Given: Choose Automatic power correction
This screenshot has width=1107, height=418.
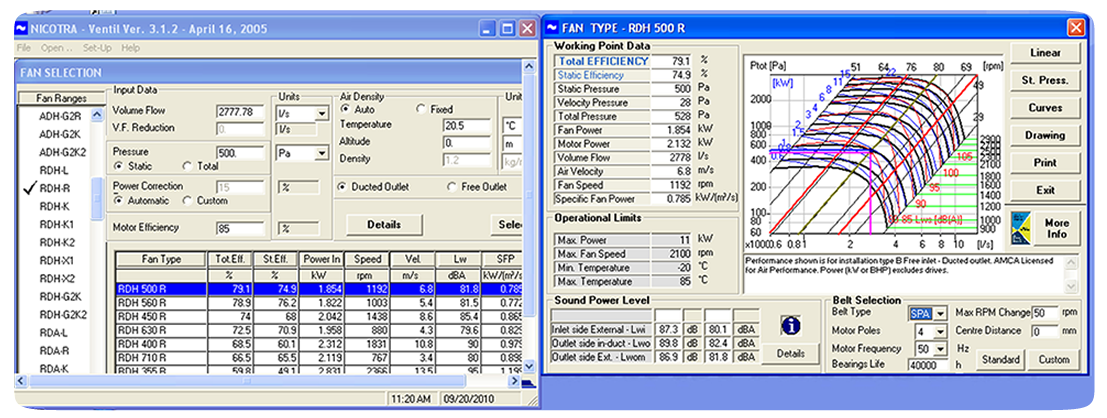Looking at the screenshot, I should [119, 201].
